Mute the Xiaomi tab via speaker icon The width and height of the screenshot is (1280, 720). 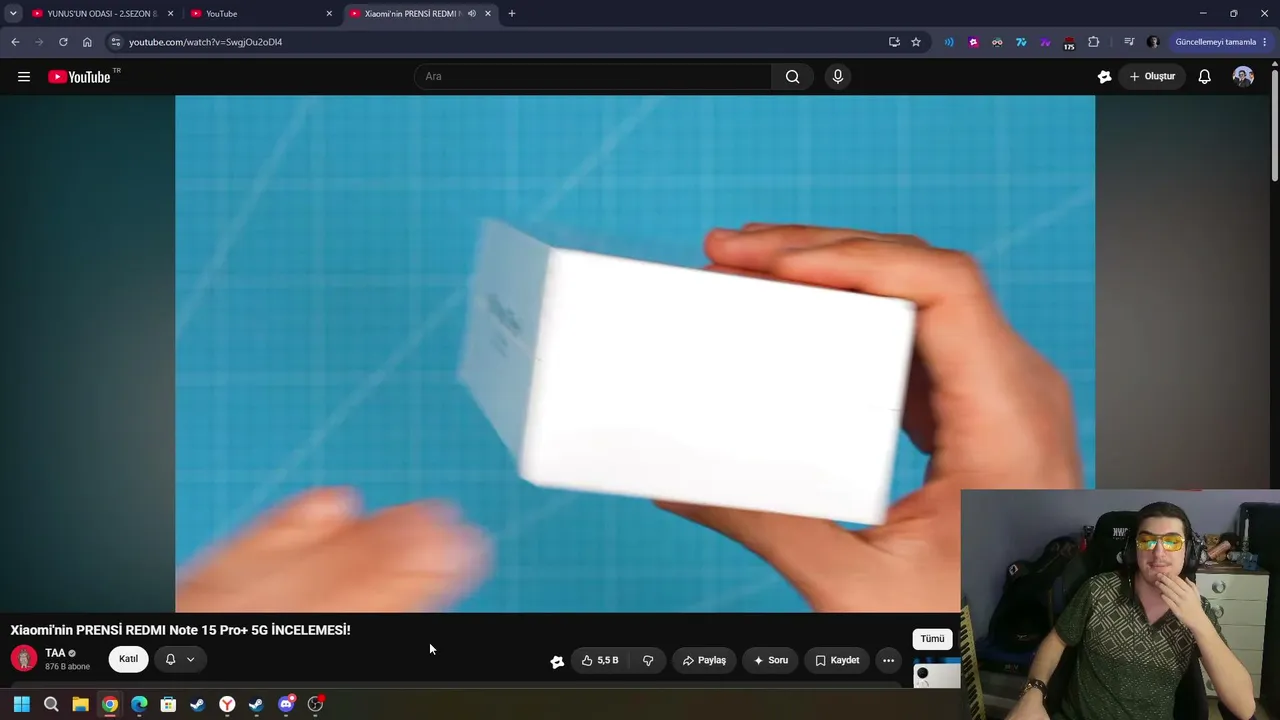472,14
